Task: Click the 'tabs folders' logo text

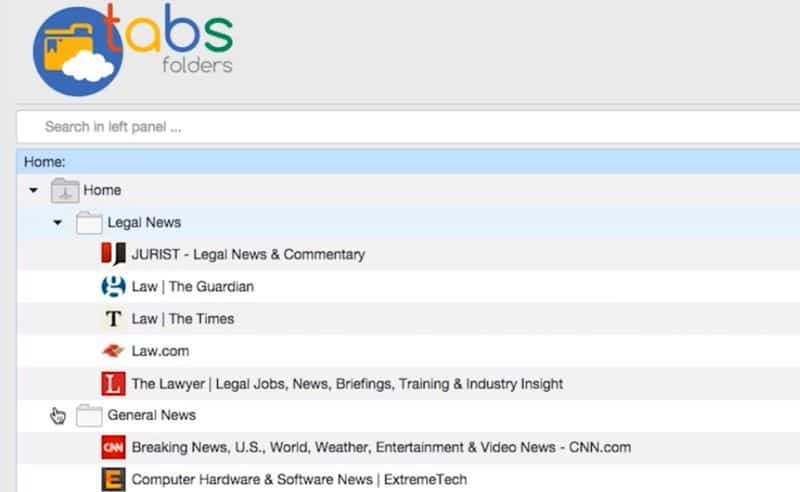Action: (168, 39)
